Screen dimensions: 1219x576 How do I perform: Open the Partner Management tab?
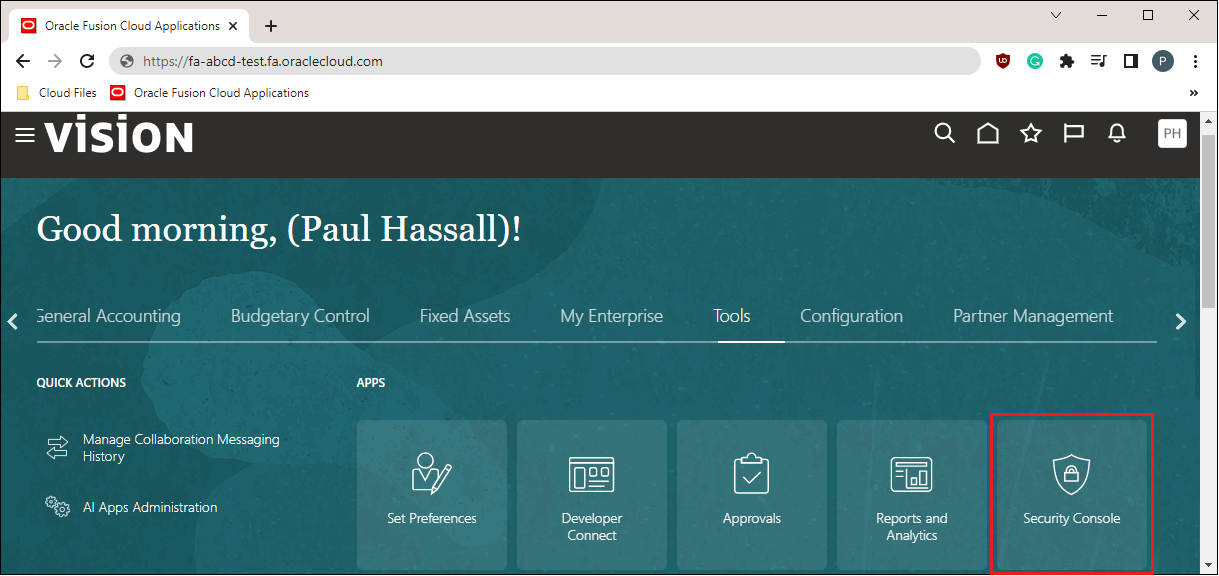pyautogui.click(x=1033, y=316)
